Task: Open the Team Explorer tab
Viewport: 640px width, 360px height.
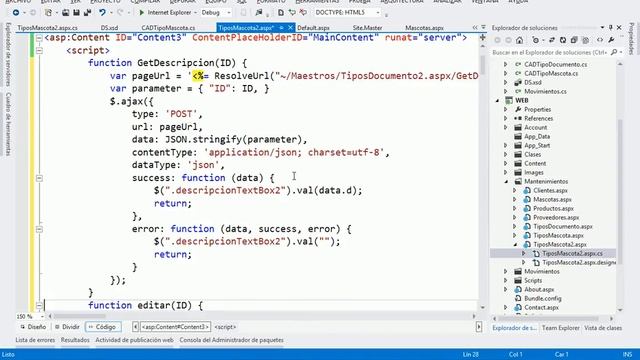Action: 560,328
